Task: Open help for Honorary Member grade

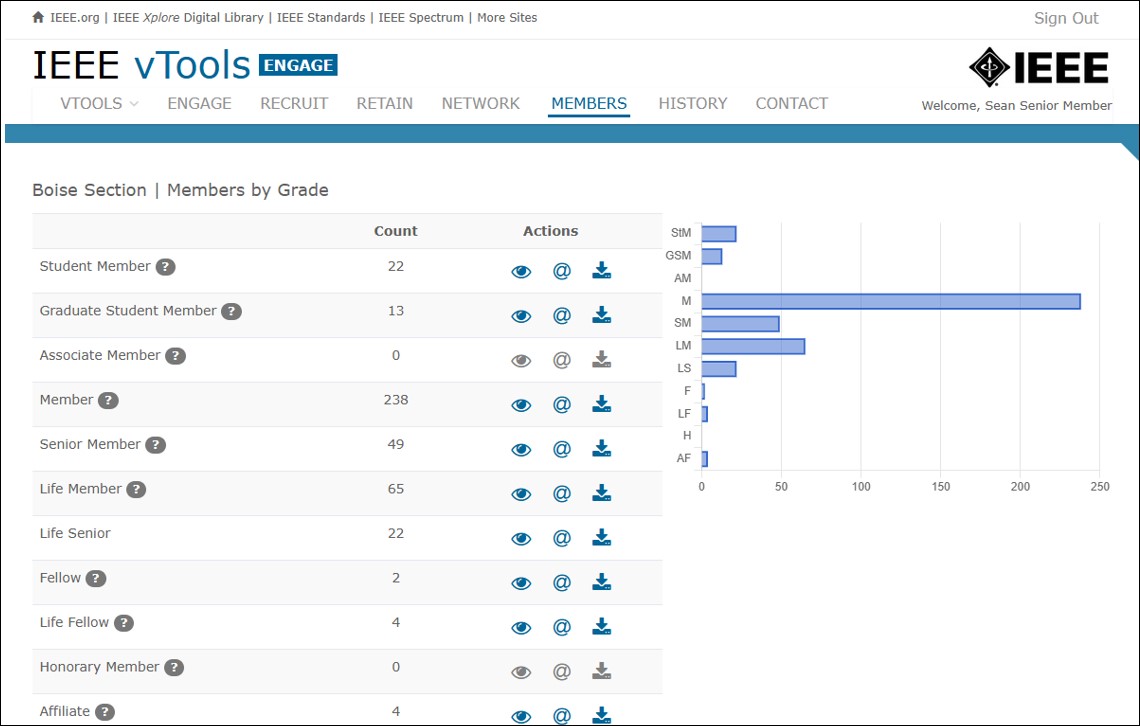Action: pyautogui.click(x=174, y=667)
